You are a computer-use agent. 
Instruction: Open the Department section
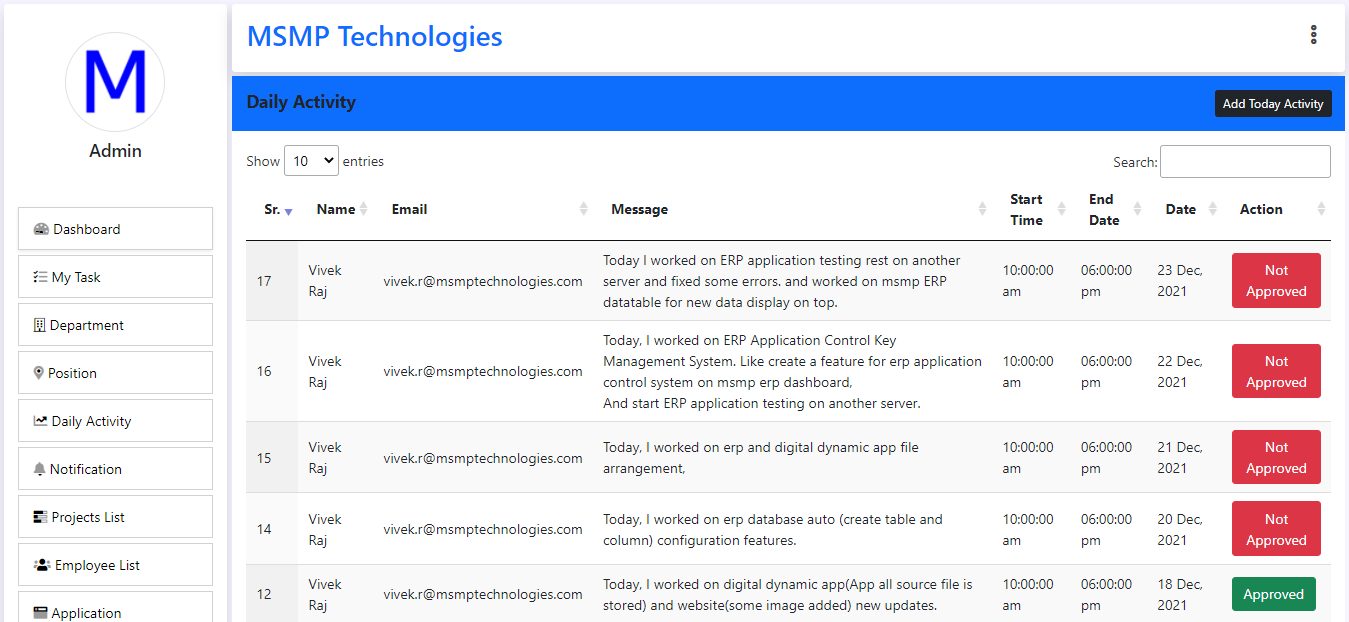pos(115,325)
